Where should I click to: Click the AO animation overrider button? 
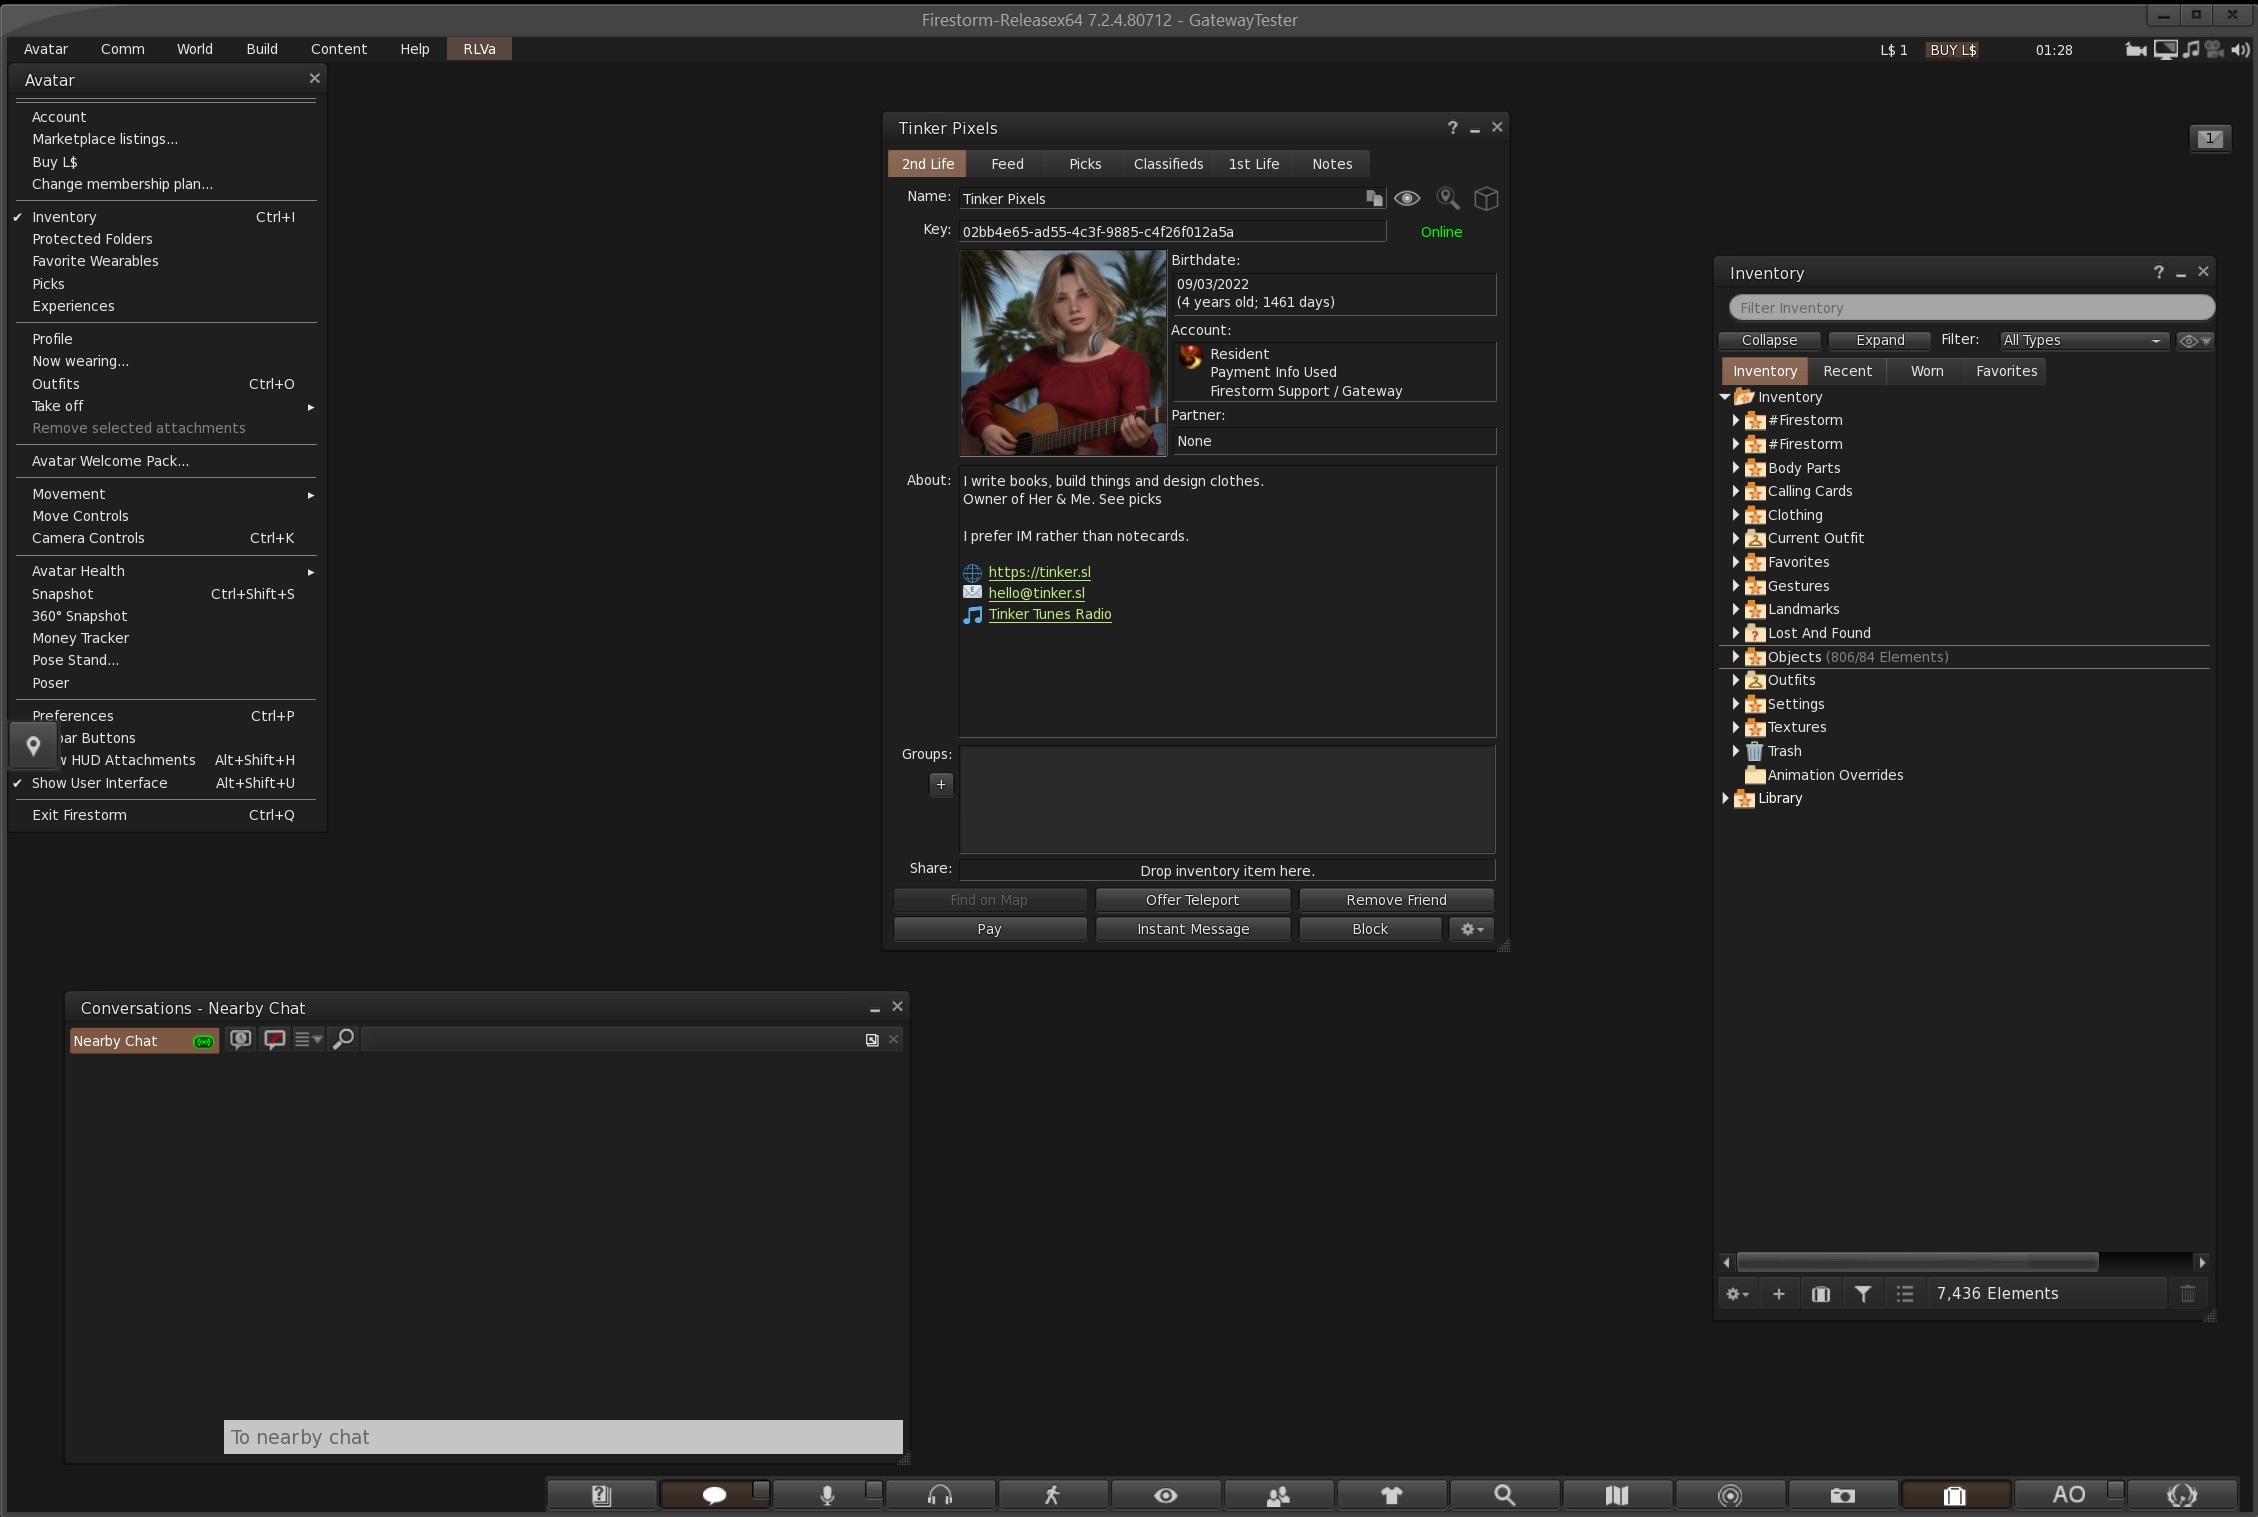pos(2069,1495)
